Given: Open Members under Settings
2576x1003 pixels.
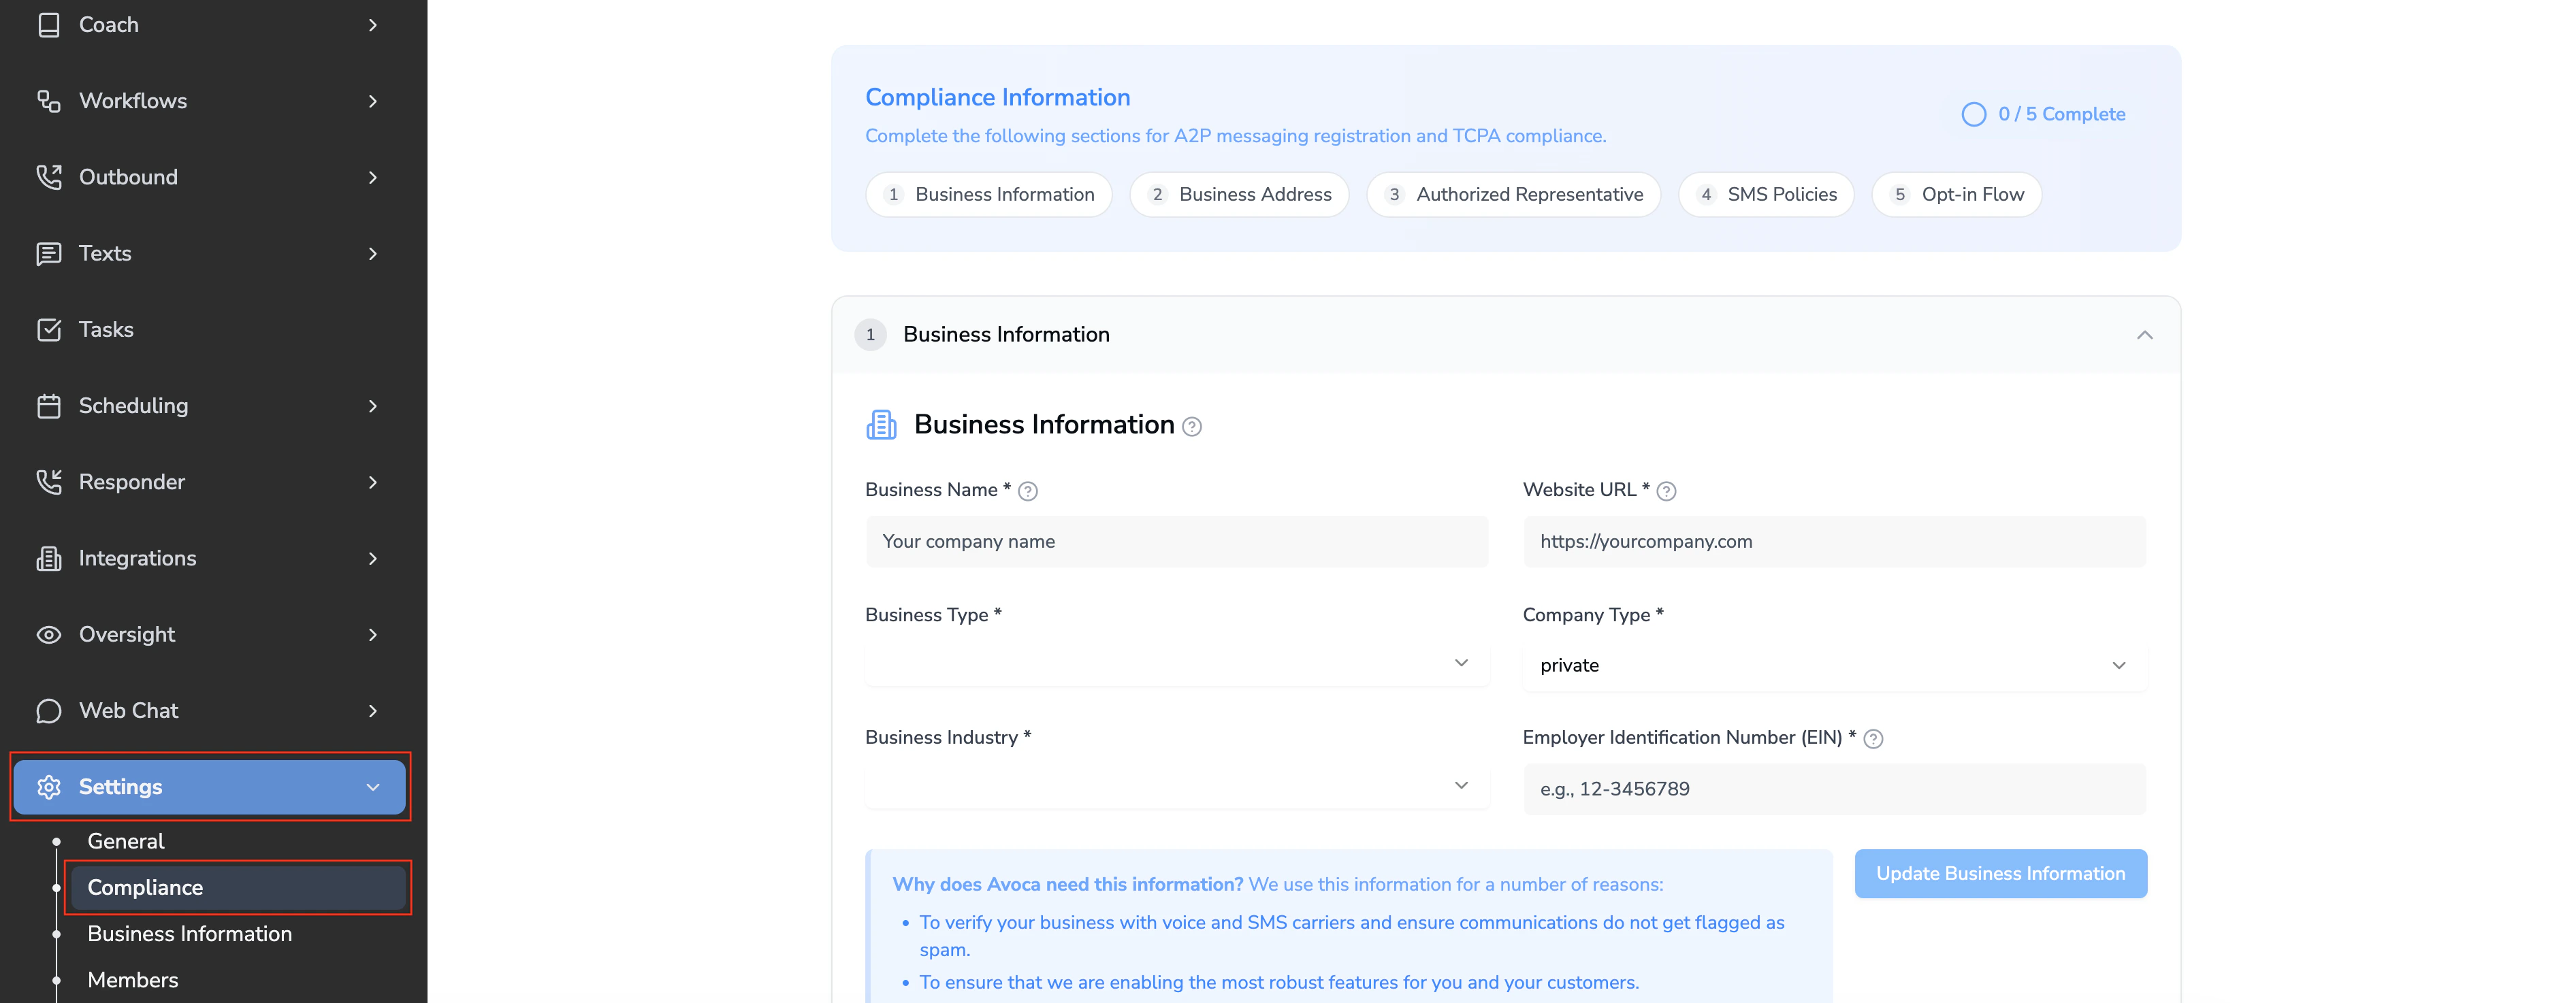Looking at the screenshot, I should click(133, 980).
